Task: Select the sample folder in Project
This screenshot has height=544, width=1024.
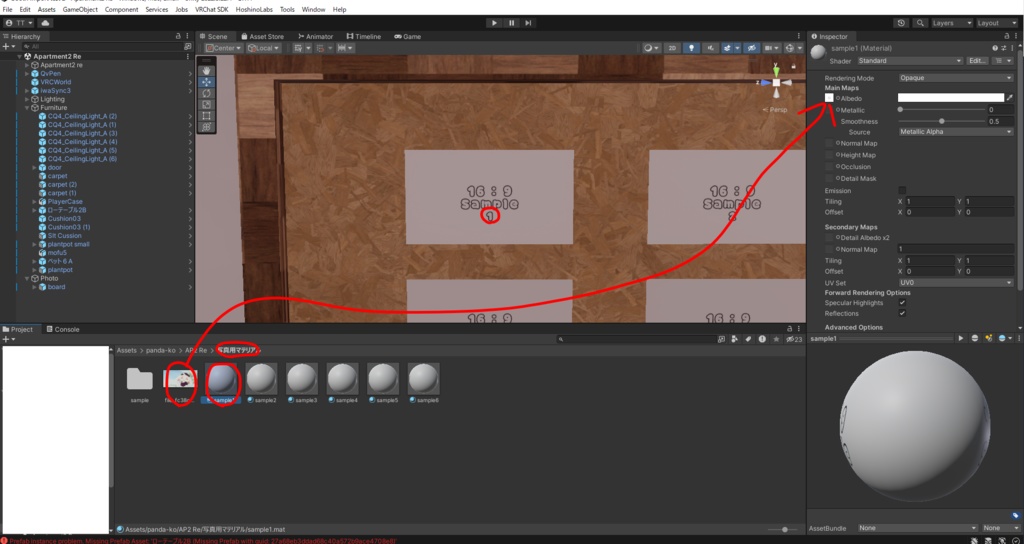Action: coord(139,383)
